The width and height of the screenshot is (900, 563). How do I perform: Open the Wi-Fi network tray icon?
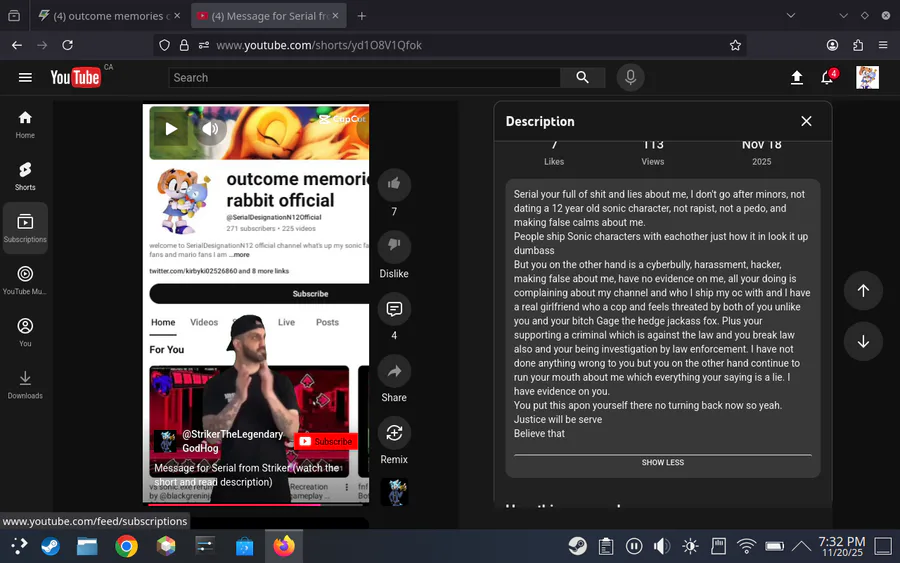click(x=746, y=546)
